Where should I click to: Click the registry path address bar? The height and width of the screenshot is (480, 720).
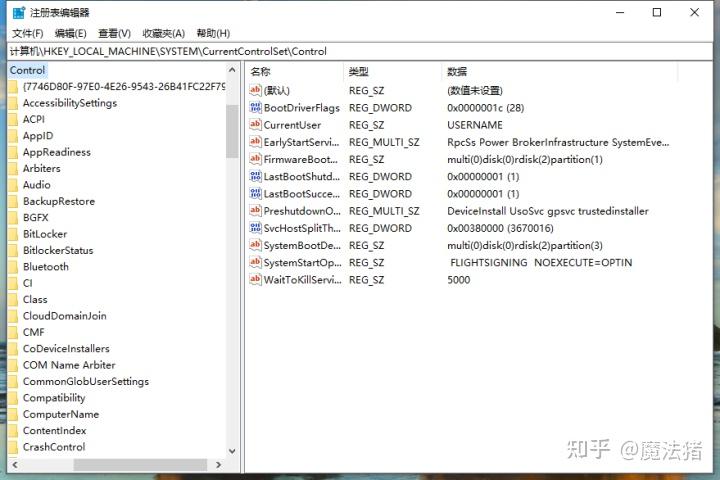[360, 51]
